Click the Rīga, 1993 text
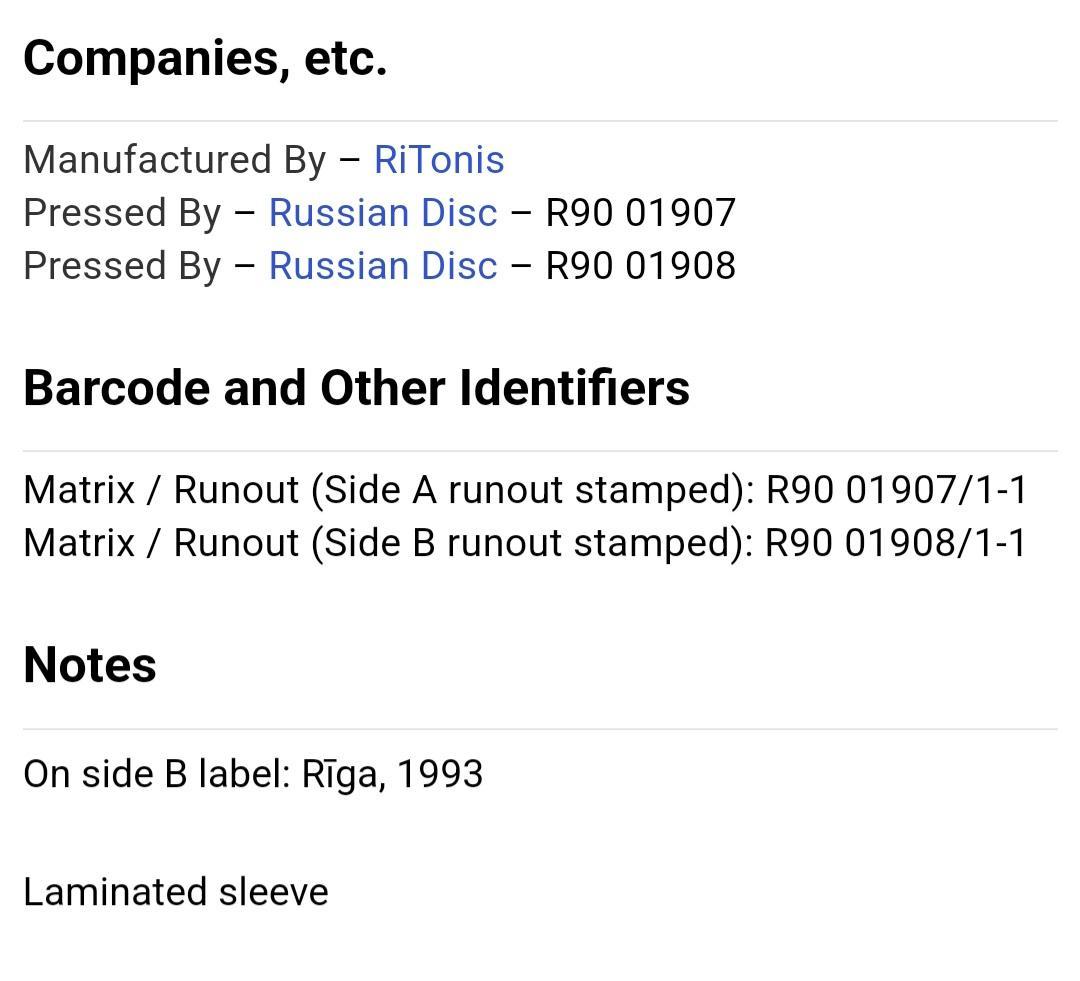Image resolution: width=1080 pixels, height=981 pixels. point(392,775)
